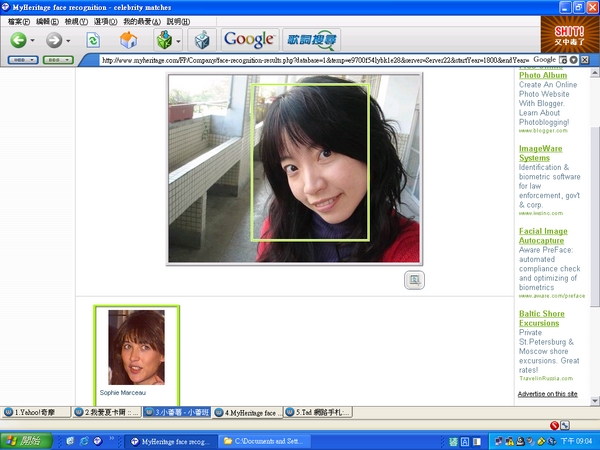Switch to the highlighted third browser tab
Image resolution: width=600 pixels, height=450 pixels.
(x=177, y=412)
